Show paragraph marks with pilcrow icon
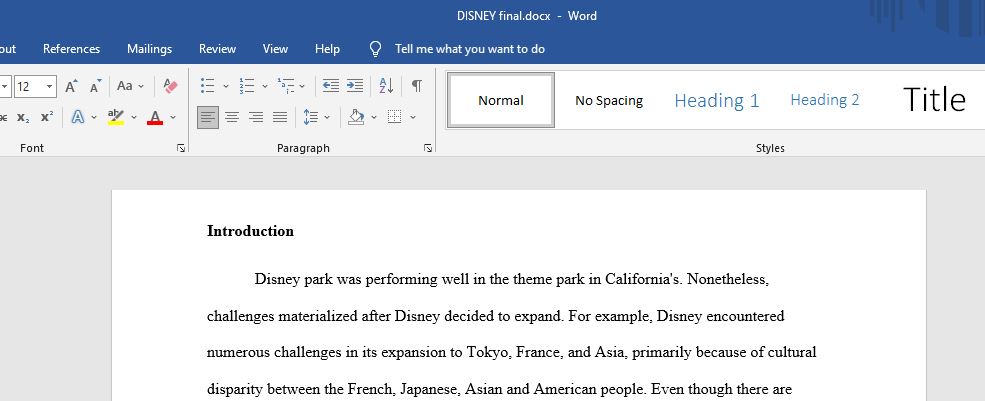Screen dimensions: 985x401 pyautogui.click(x=416, y=86)
